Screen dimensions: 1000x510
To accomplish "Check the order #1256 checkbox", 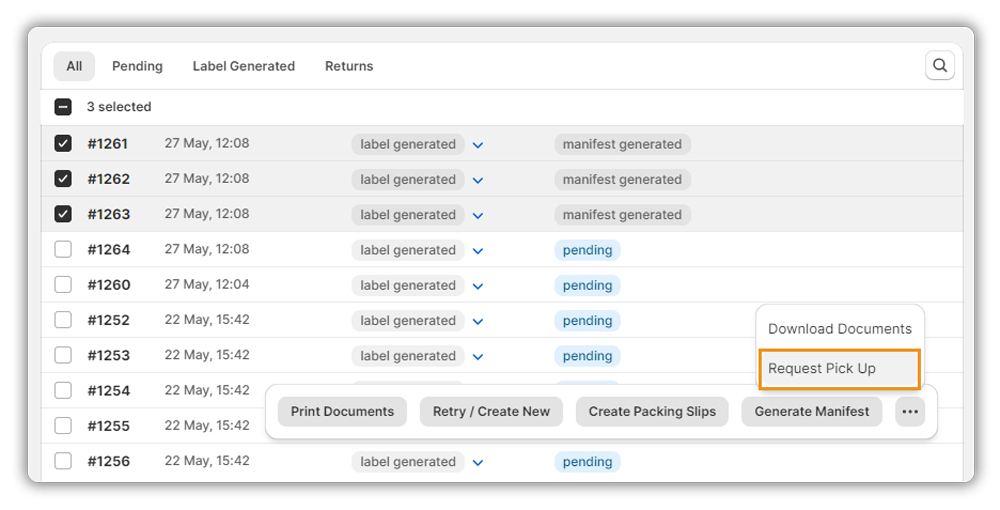I will pyautogui.click(x=63, y=461).
